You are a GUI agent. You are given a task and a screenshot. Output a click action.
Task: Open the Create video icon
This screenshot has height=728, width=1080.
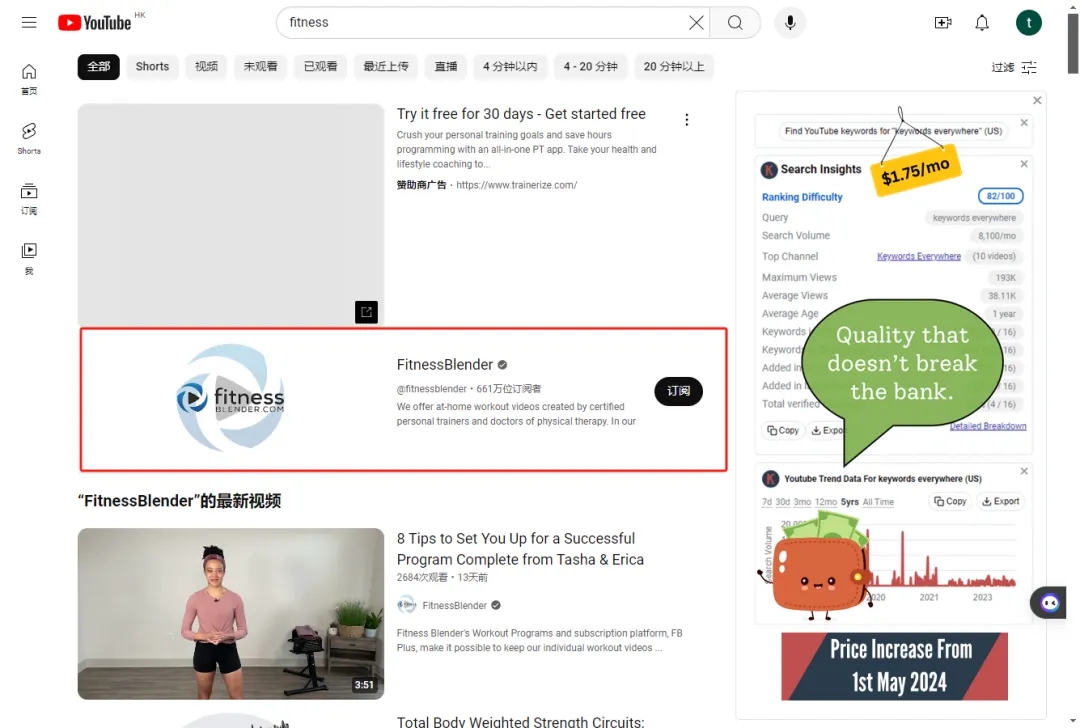(942, 22)
